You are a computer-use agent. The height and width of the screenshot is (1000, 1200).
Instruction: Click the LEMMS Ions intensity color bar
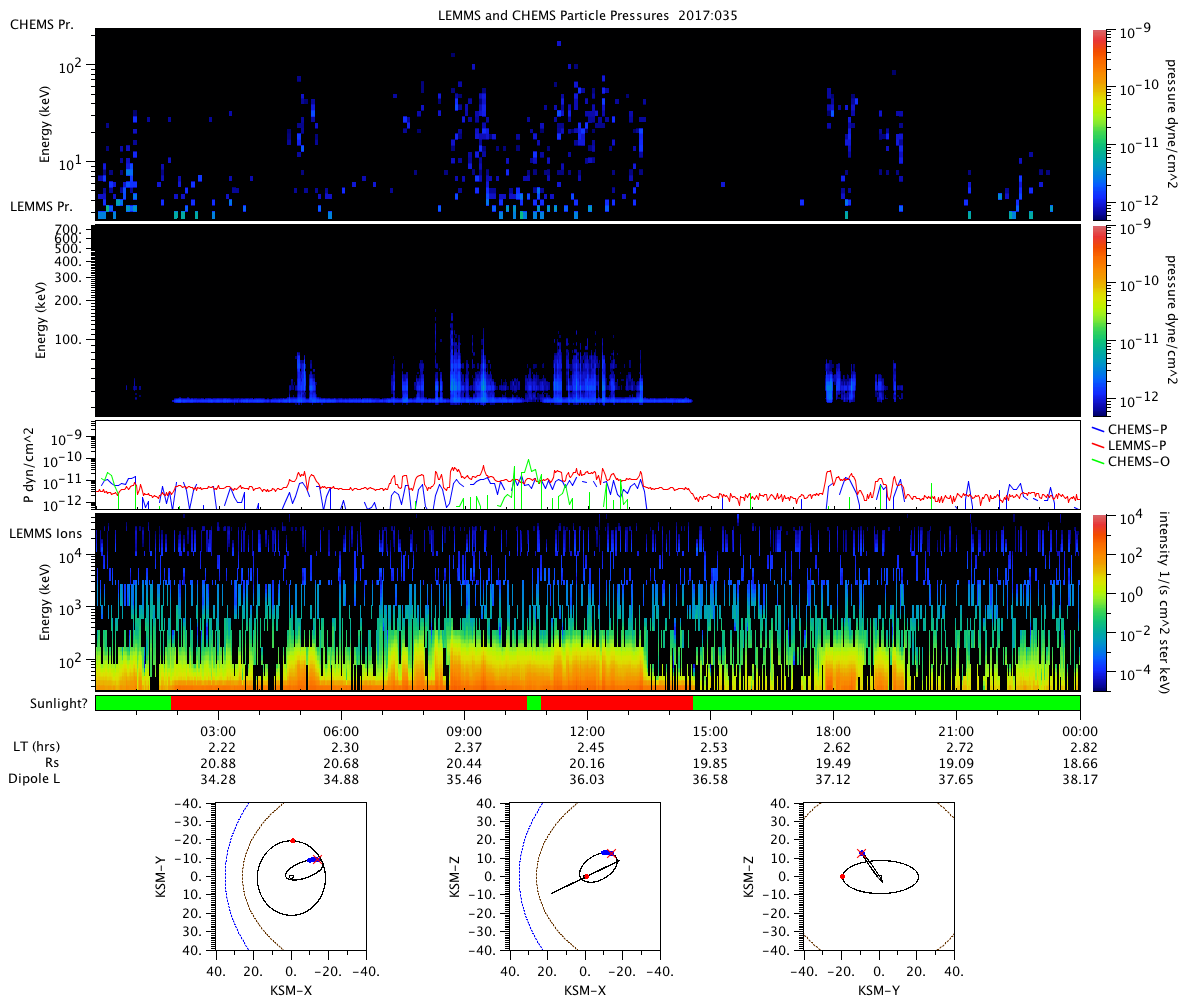[1100, 602]
